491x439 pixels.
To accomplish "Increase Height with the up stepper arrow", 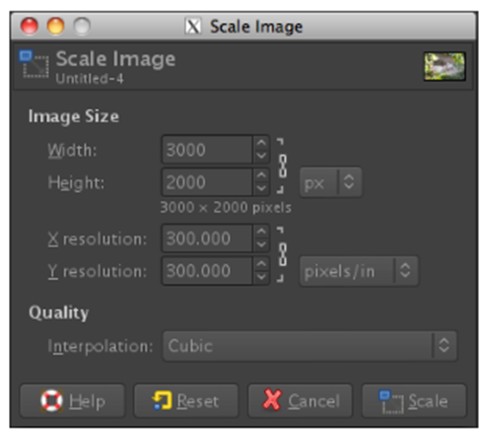I will (x=261, y=175).
